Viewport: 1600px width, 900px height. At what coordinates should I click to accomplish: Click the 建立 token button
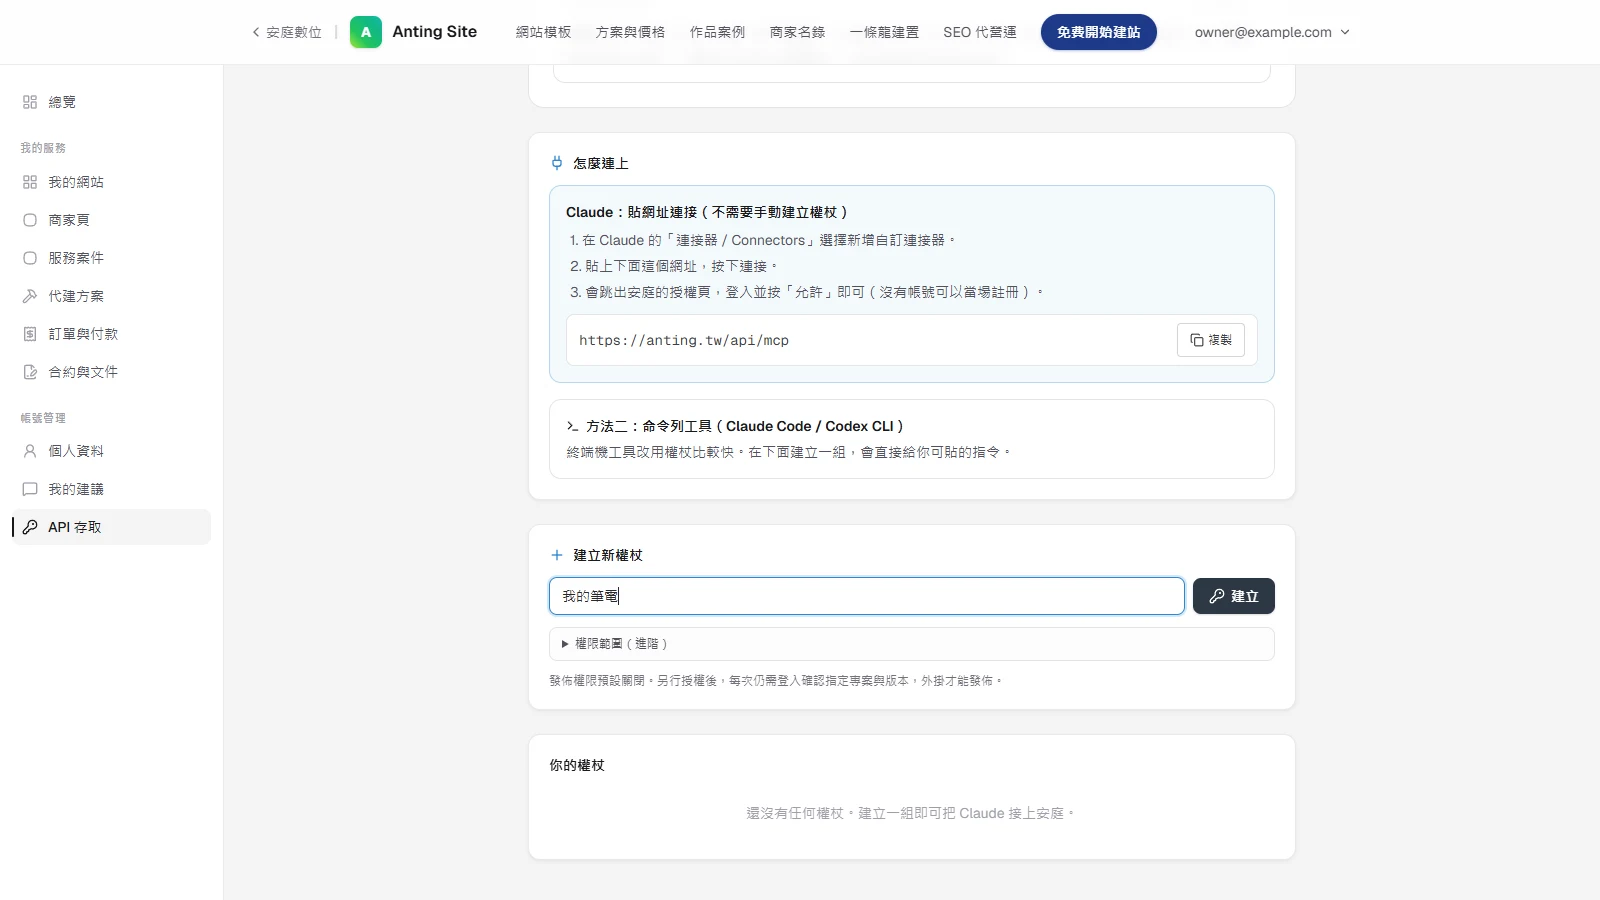point(1234,596)
